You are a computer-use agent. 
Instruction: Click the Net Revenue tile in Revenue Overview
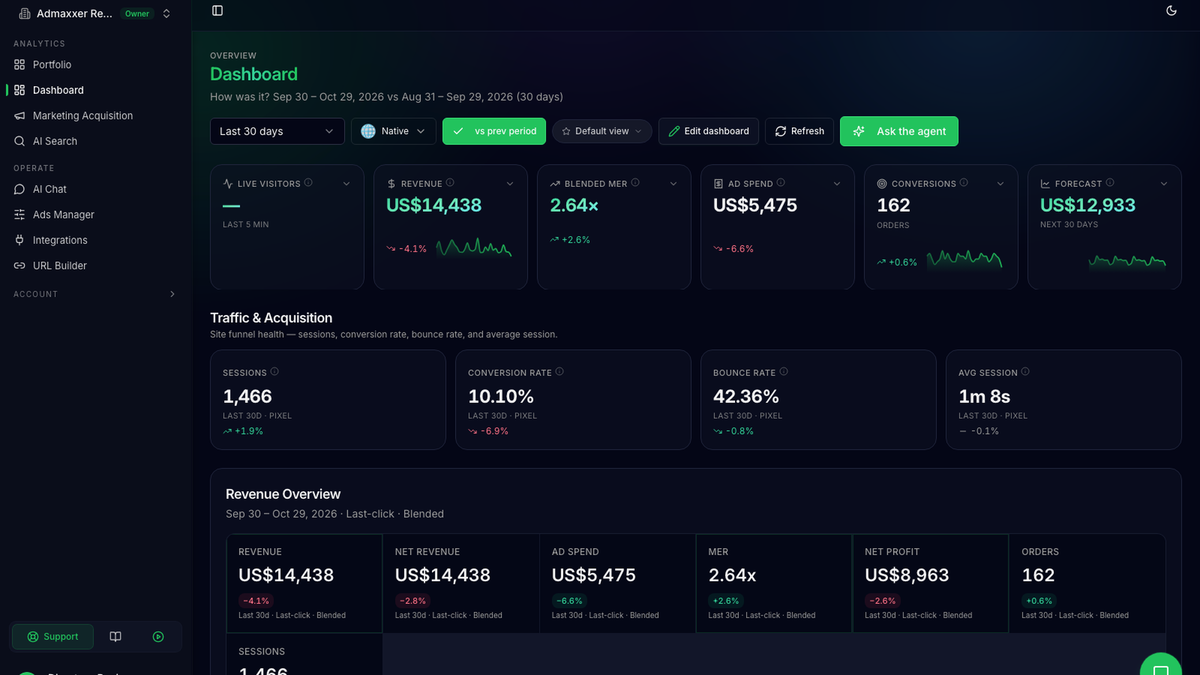pyautogui.click(x=460, y=583)
